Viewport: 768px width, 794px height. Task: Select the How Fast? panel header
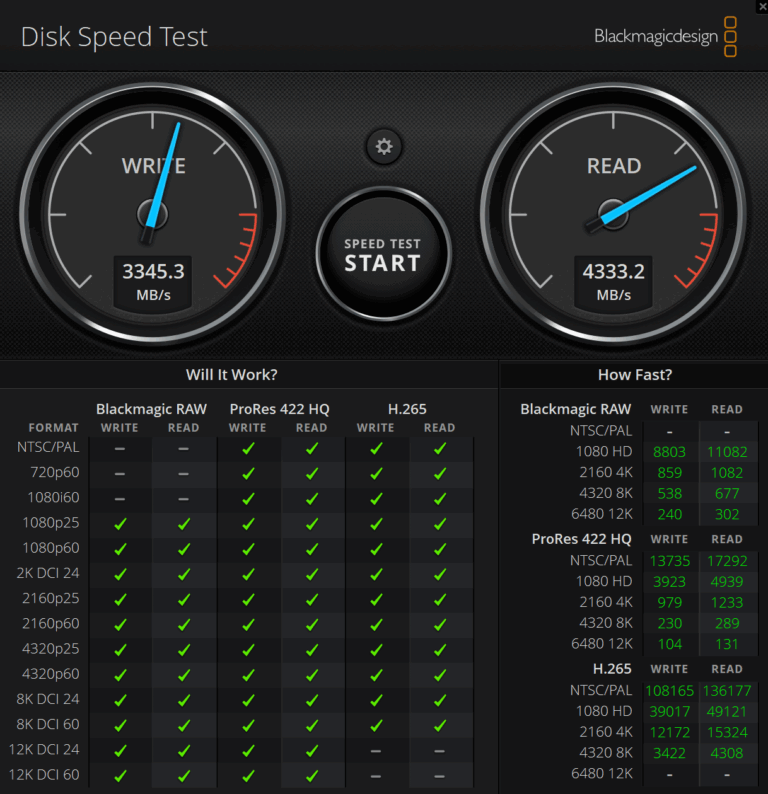635,375
